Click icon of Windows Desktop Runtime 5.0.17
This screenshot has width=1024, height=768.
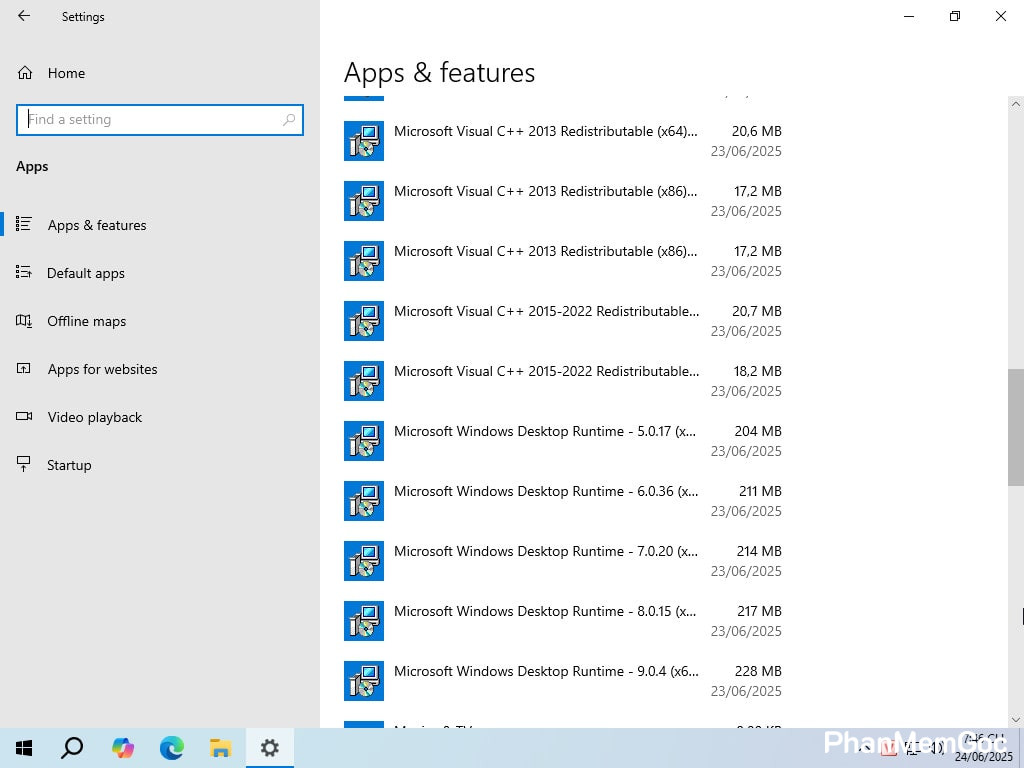tap(364, 441)
